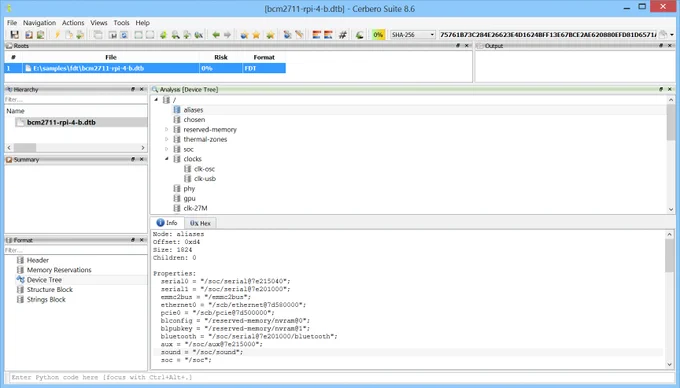
Task: Float the Roots panel
Action: [x=458, y=46]
